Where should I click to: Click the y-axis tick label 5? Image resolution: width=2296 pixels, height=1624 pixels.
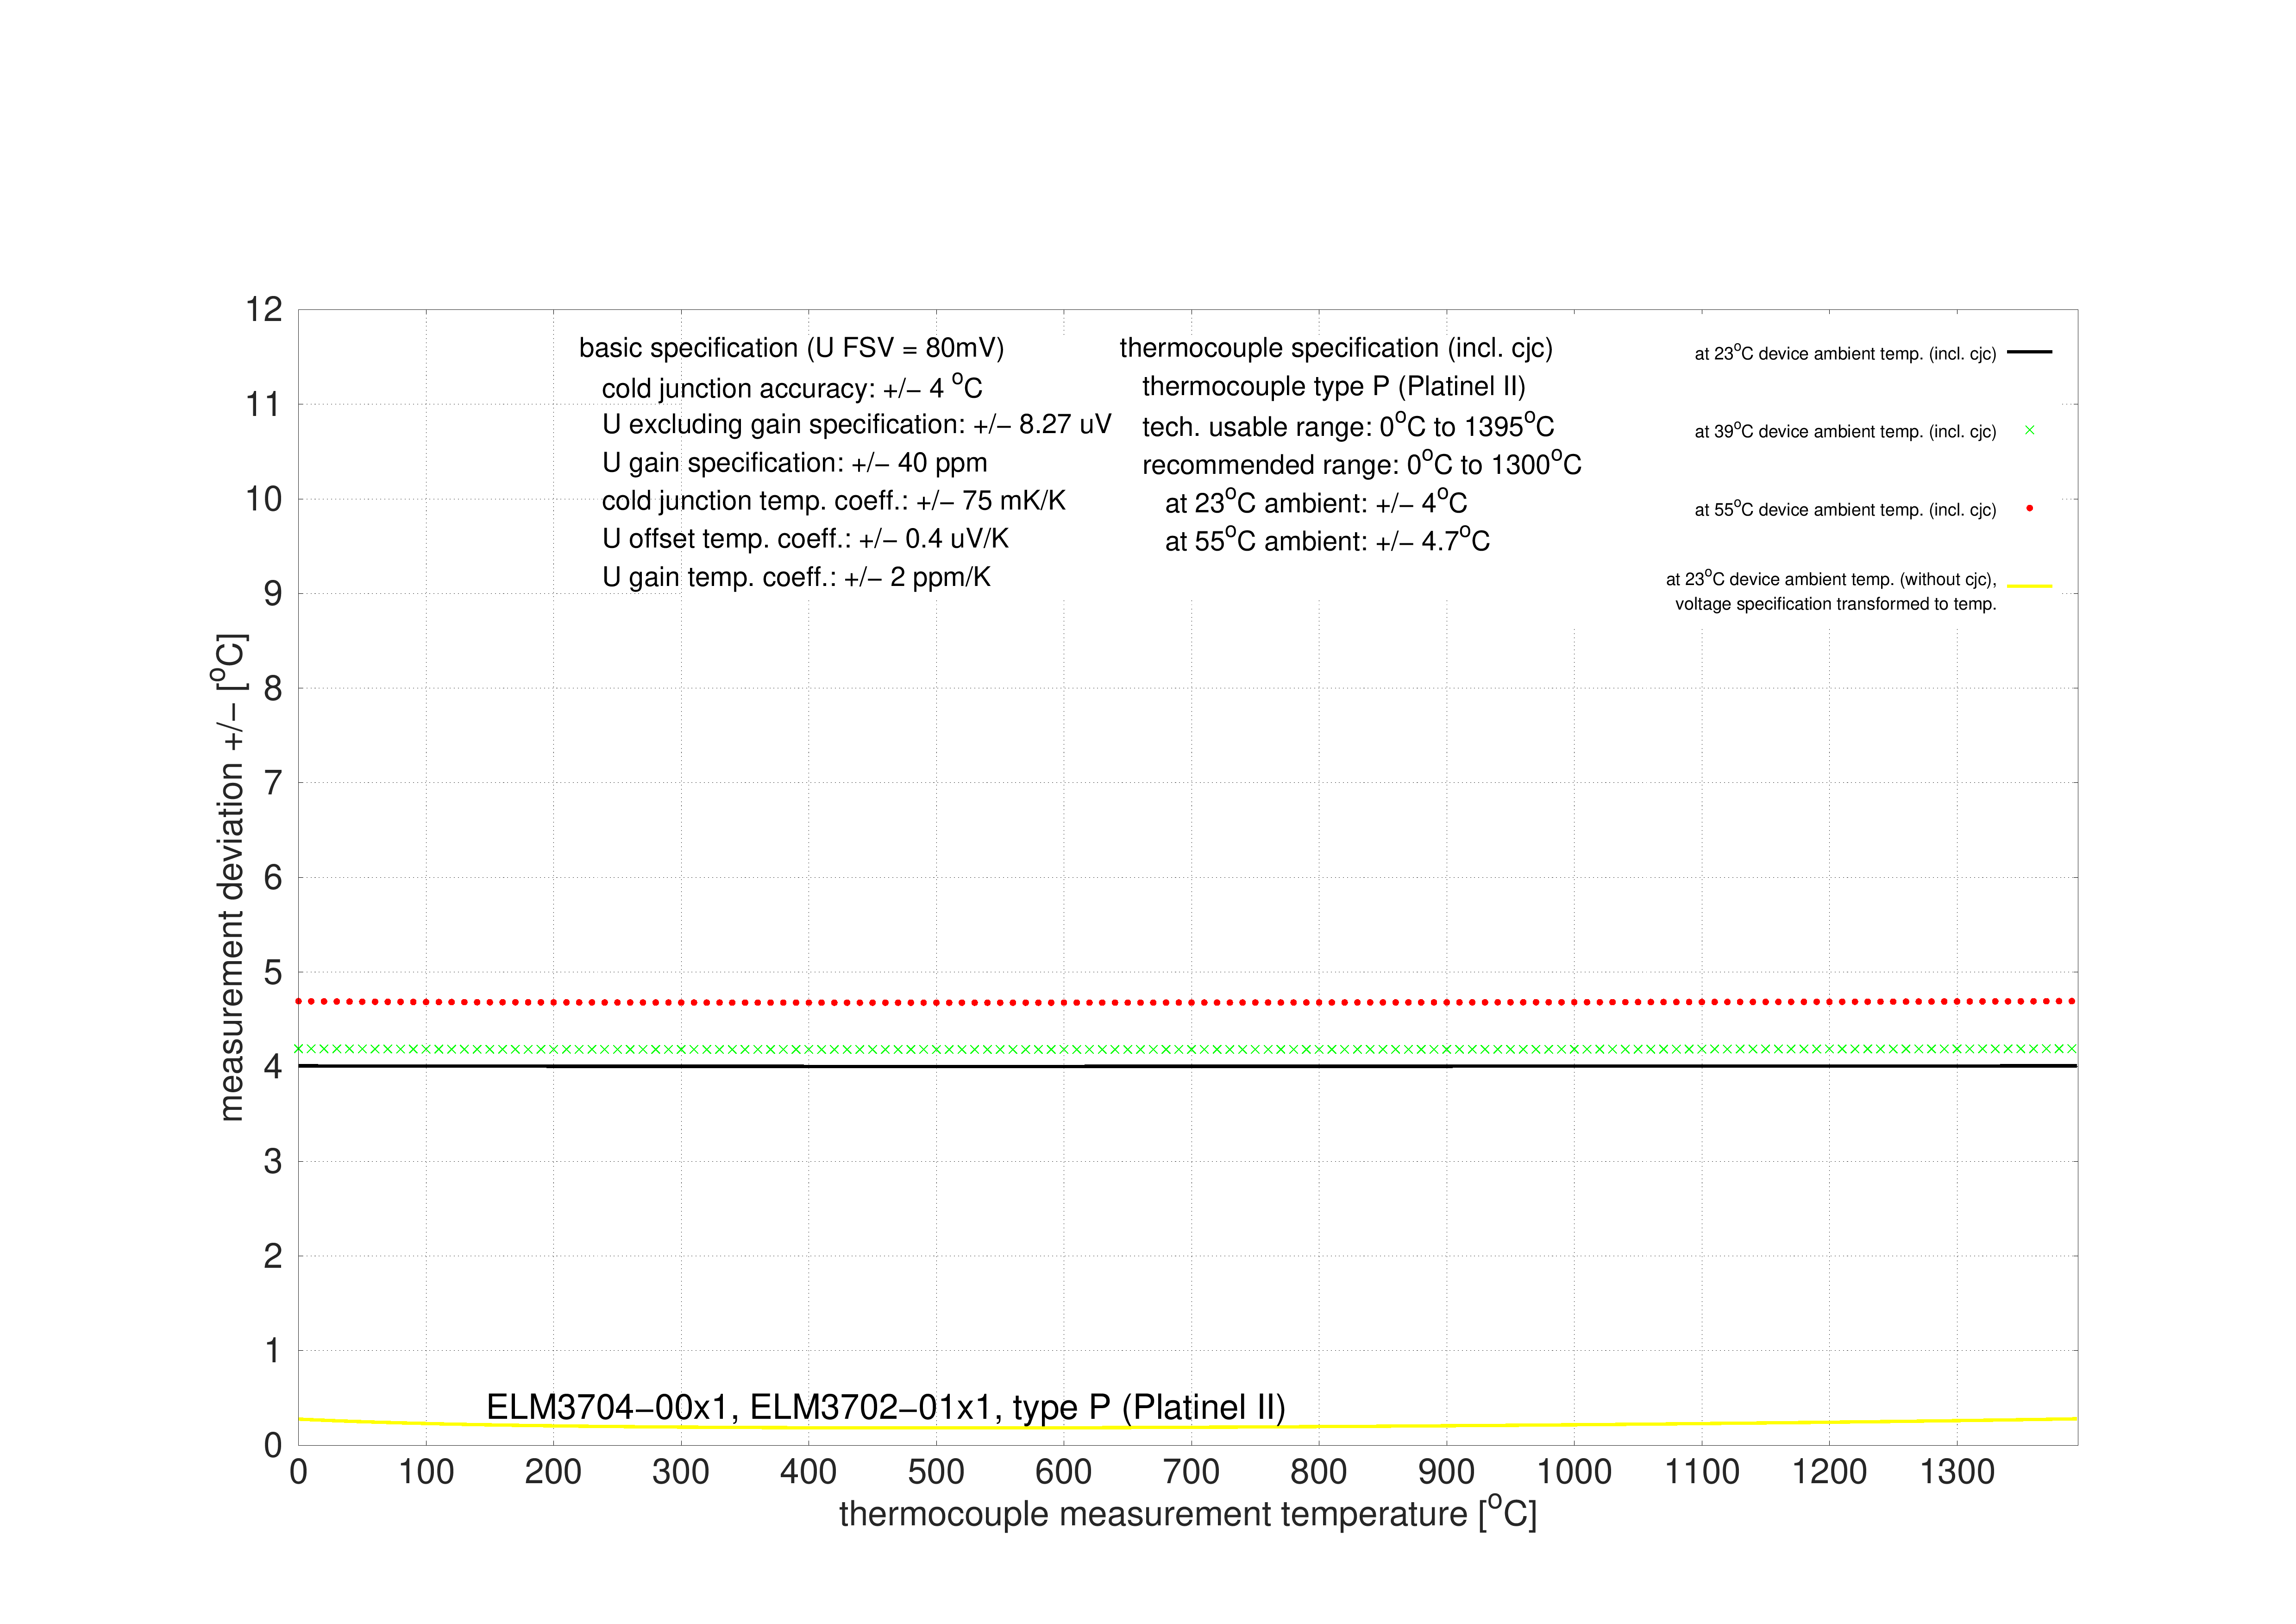pos(273,972)
